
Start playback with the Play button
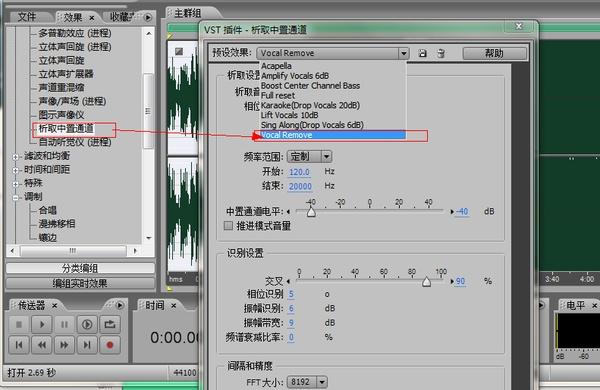click(x=41, y=325)
